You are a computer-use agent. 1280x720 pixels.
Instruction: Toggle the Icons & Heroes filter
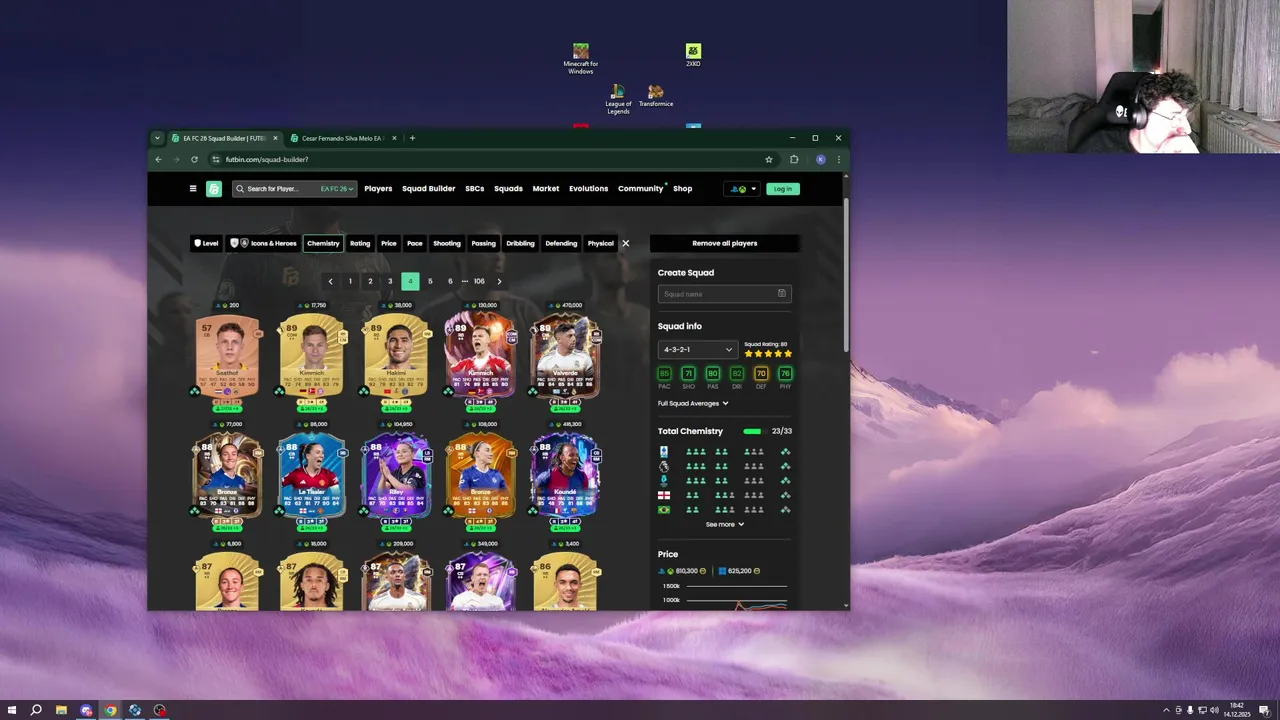[x=264, y=243]
